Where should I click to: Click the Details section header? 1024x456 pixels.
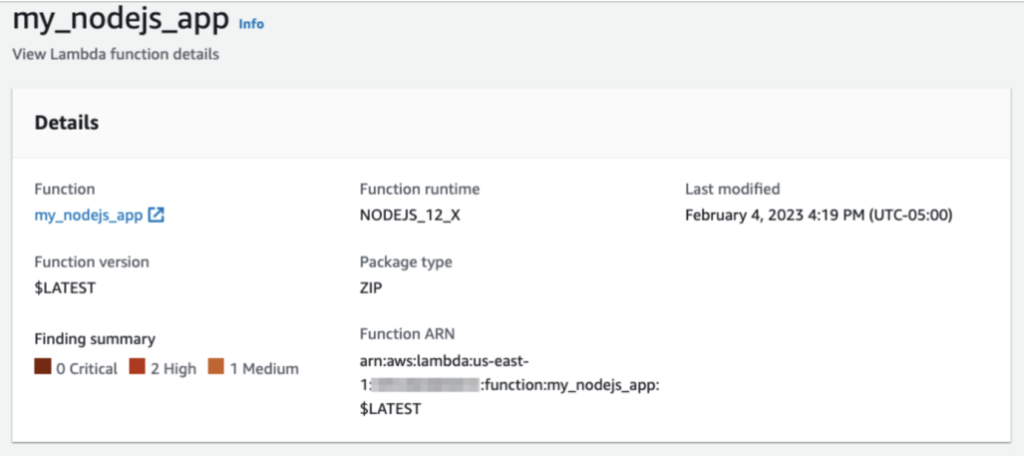pyautogui.click(x=67, y=122)
